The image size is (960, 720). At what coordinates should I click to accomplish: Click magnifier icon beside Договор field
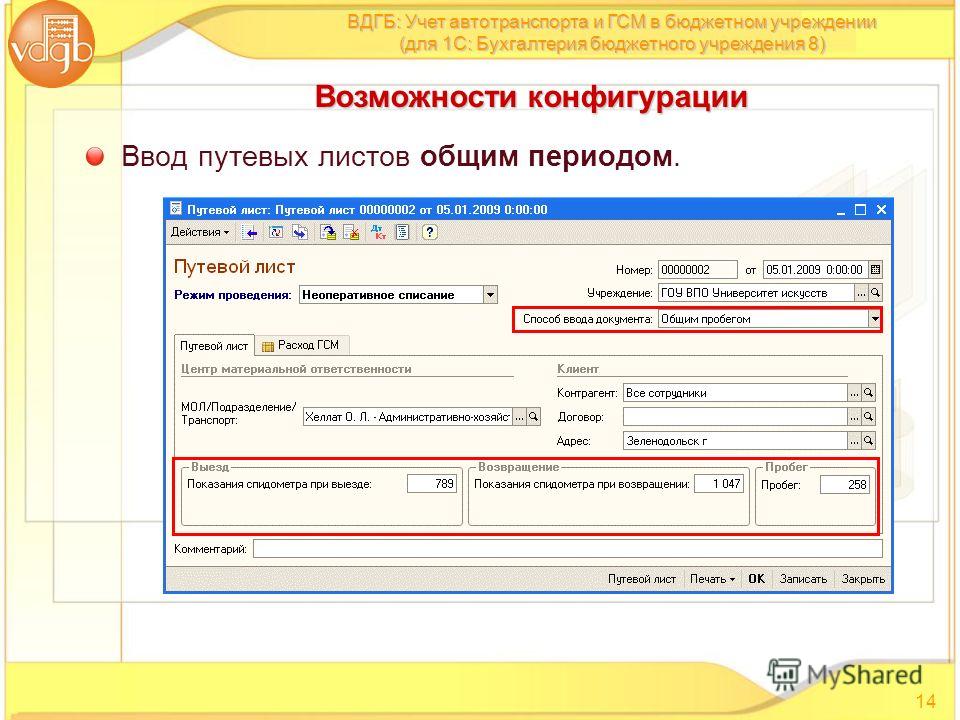[x=868, y=417]
